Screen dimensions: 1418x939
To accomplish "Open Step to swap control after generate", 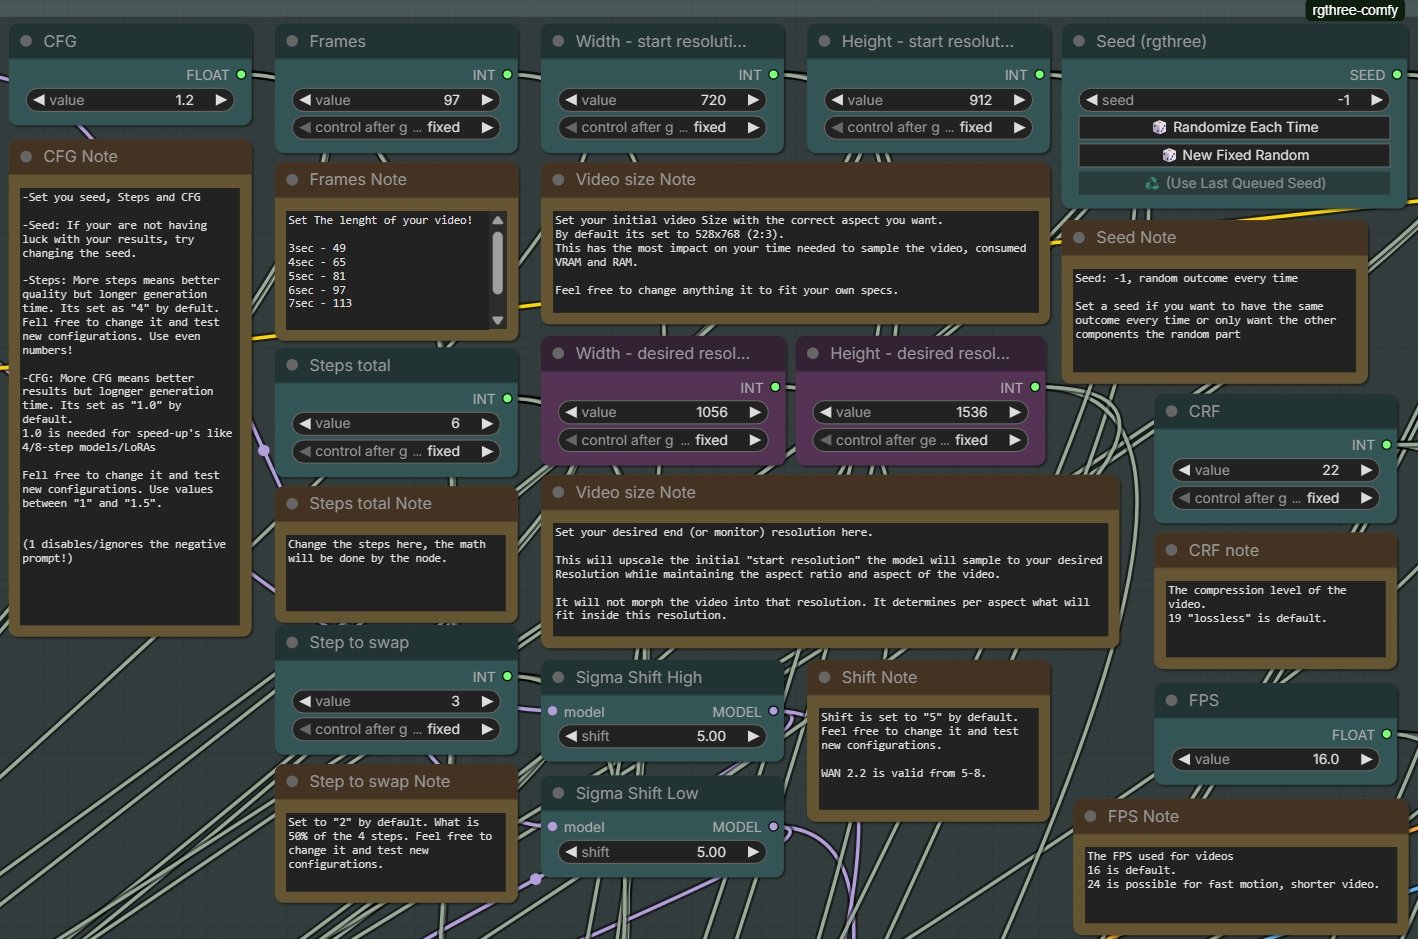I will (x=396, y=729).
